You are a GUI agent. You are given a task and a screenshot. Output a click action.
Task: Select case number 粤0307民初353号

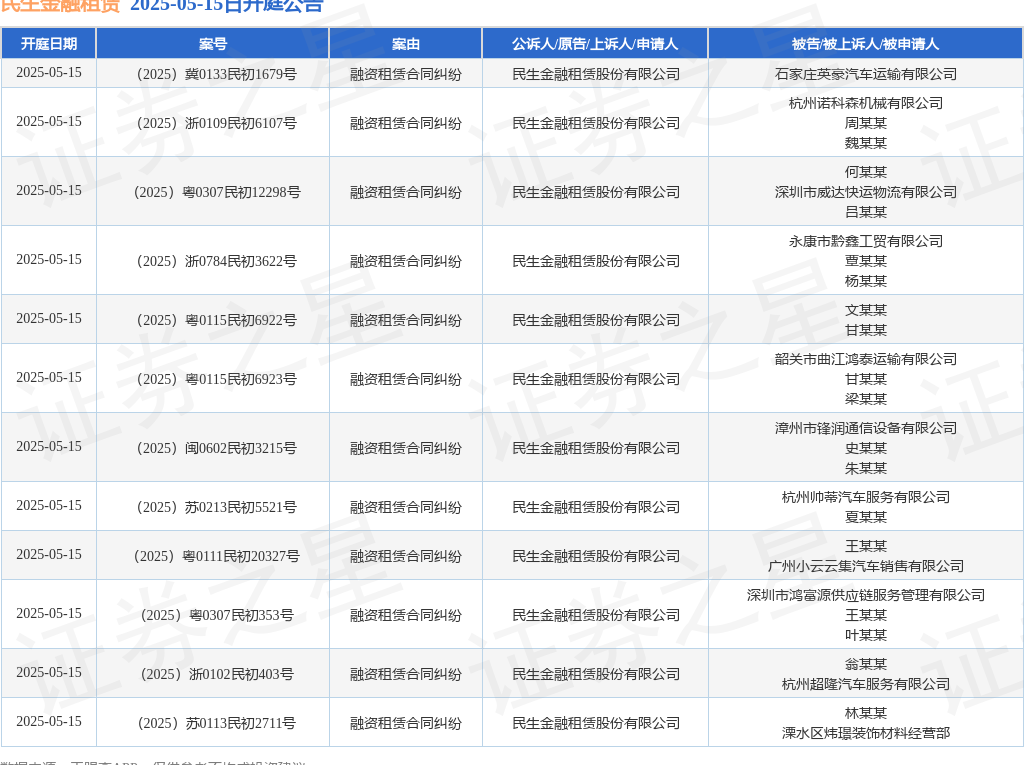click(241, 615)
